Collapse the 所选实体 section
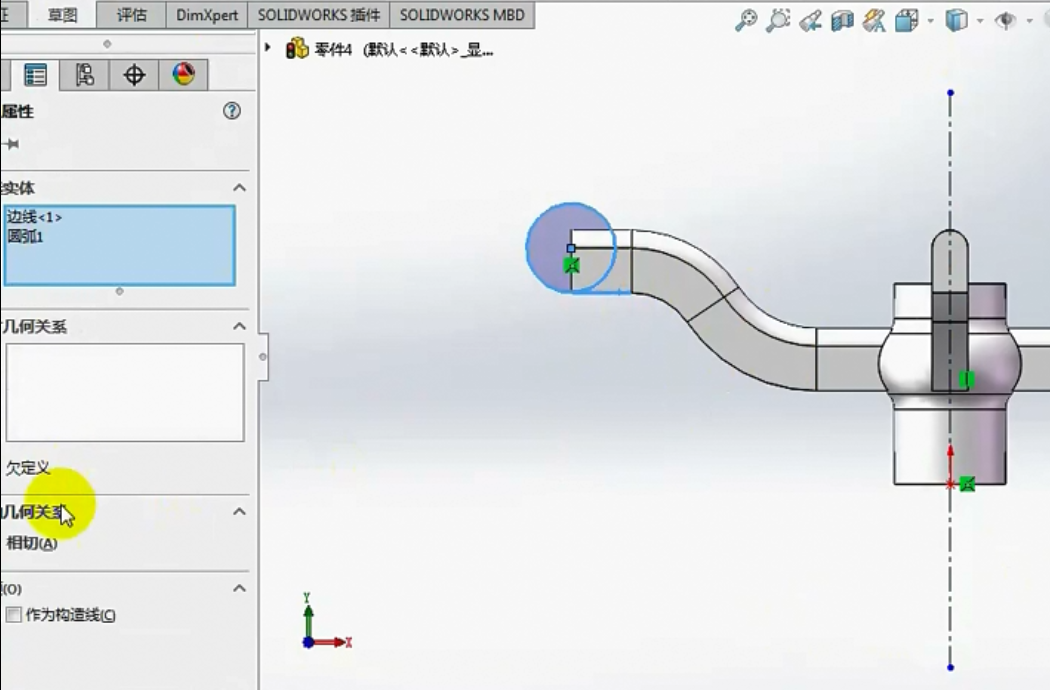 (239, 188)
